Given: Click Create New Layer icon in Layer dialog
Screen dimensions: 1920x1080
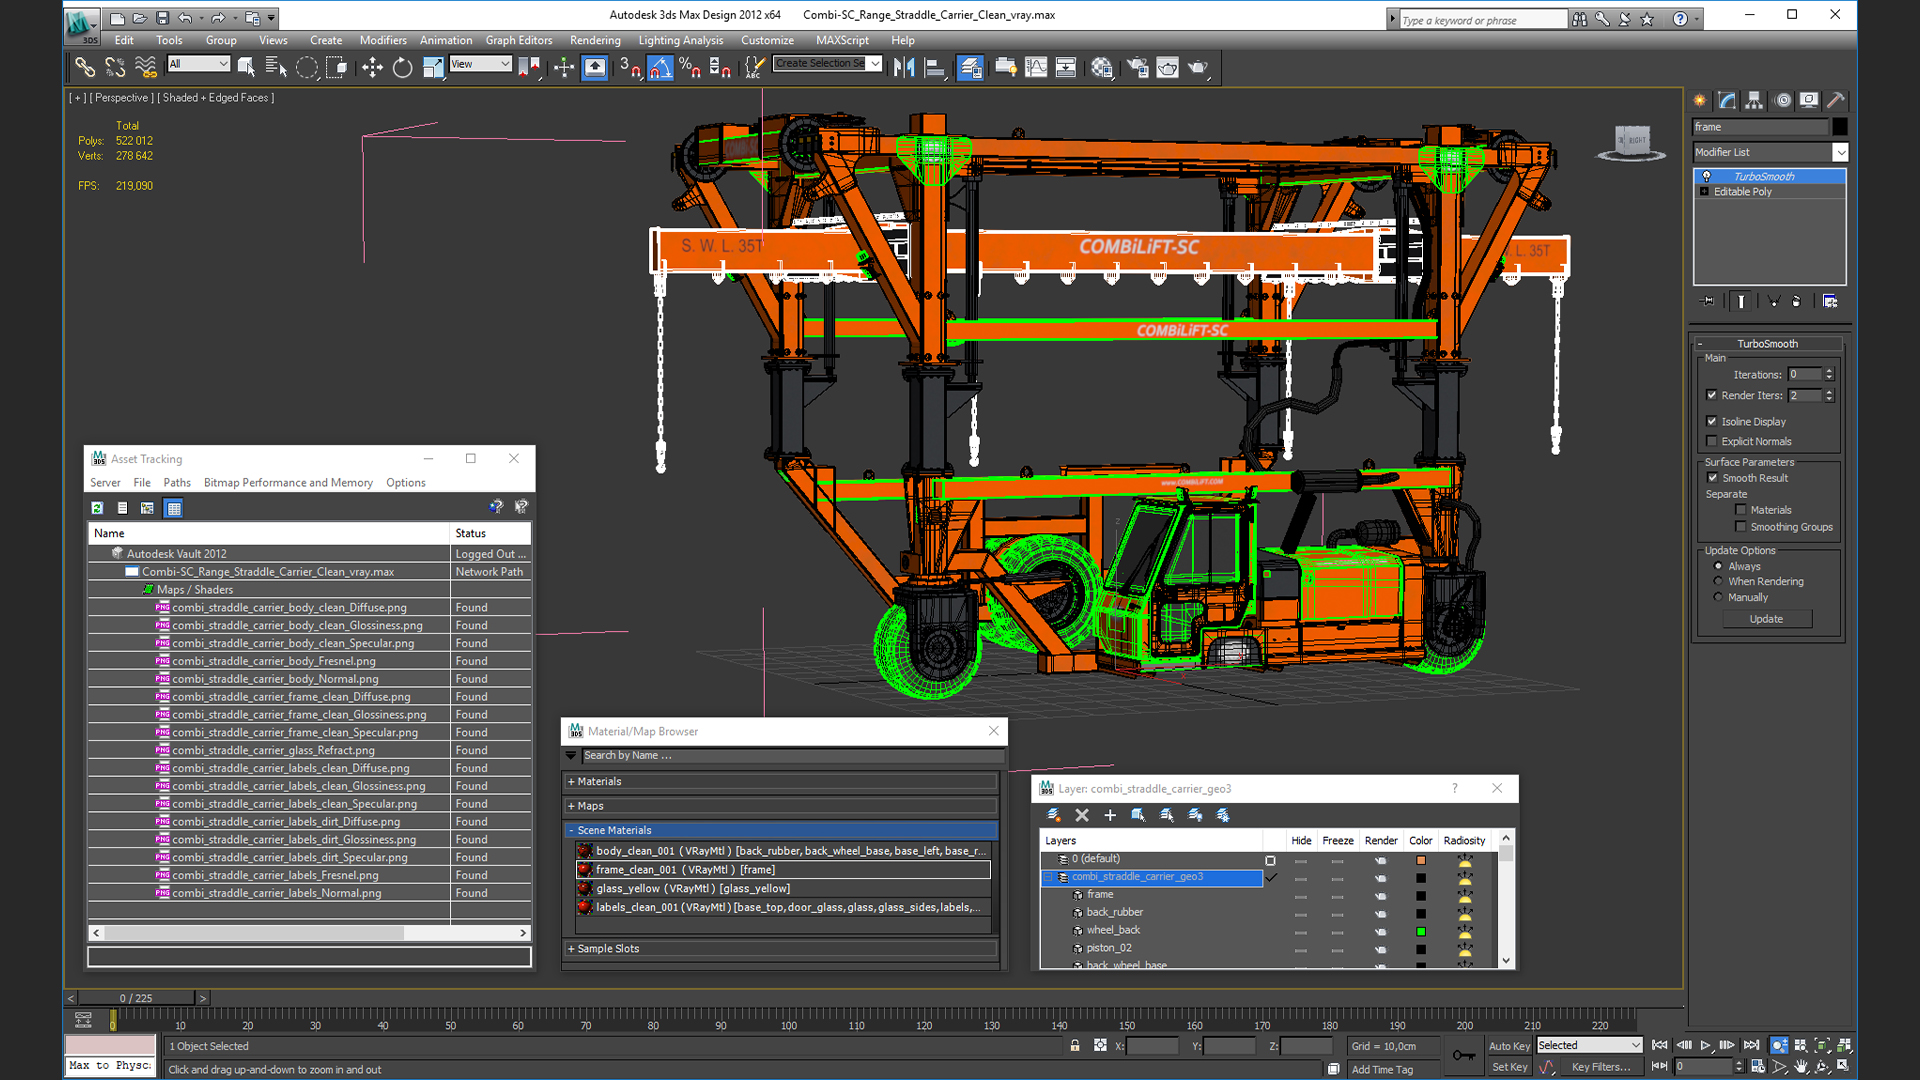Looking at the screenshot, I should [1053, 815].
